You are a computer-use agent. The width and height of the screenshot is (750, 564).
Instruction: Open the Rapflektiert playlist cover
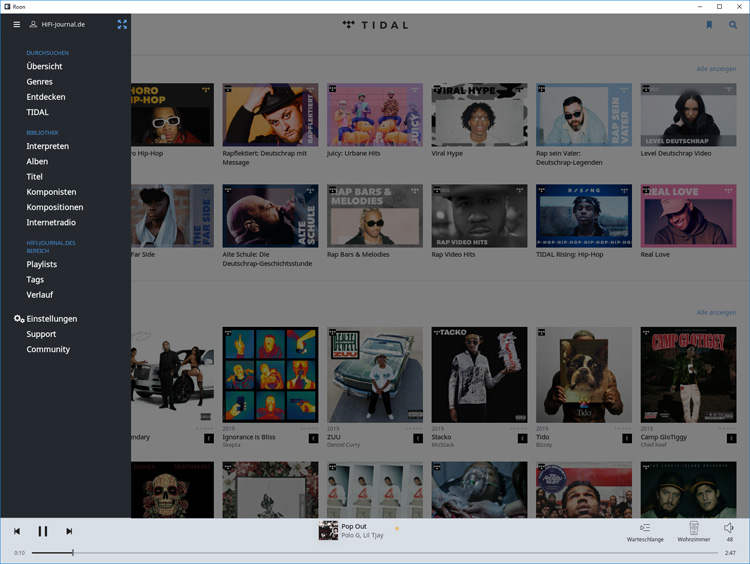pos(270,115)
